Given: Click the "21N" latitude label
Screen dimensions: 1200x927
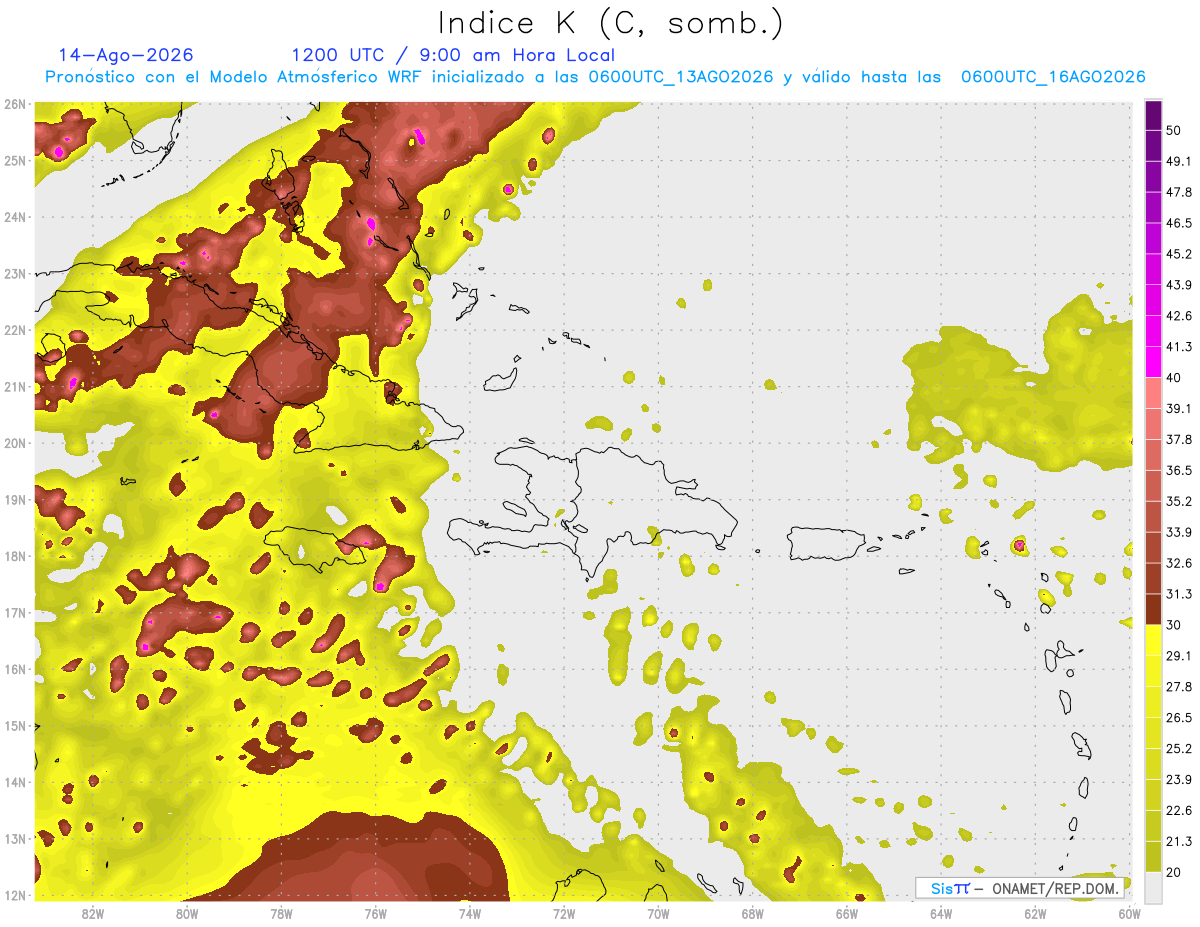Looking at the screenshot, I should tap(15, 386).
